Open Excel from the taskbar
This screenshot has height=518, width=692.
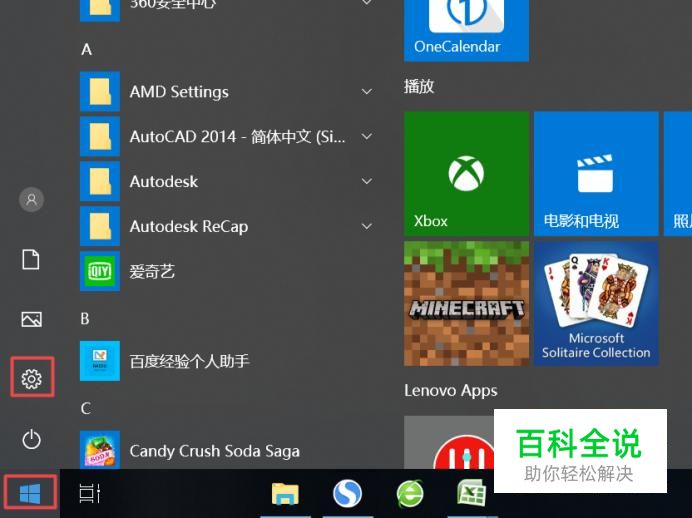[x=471, y=493]
